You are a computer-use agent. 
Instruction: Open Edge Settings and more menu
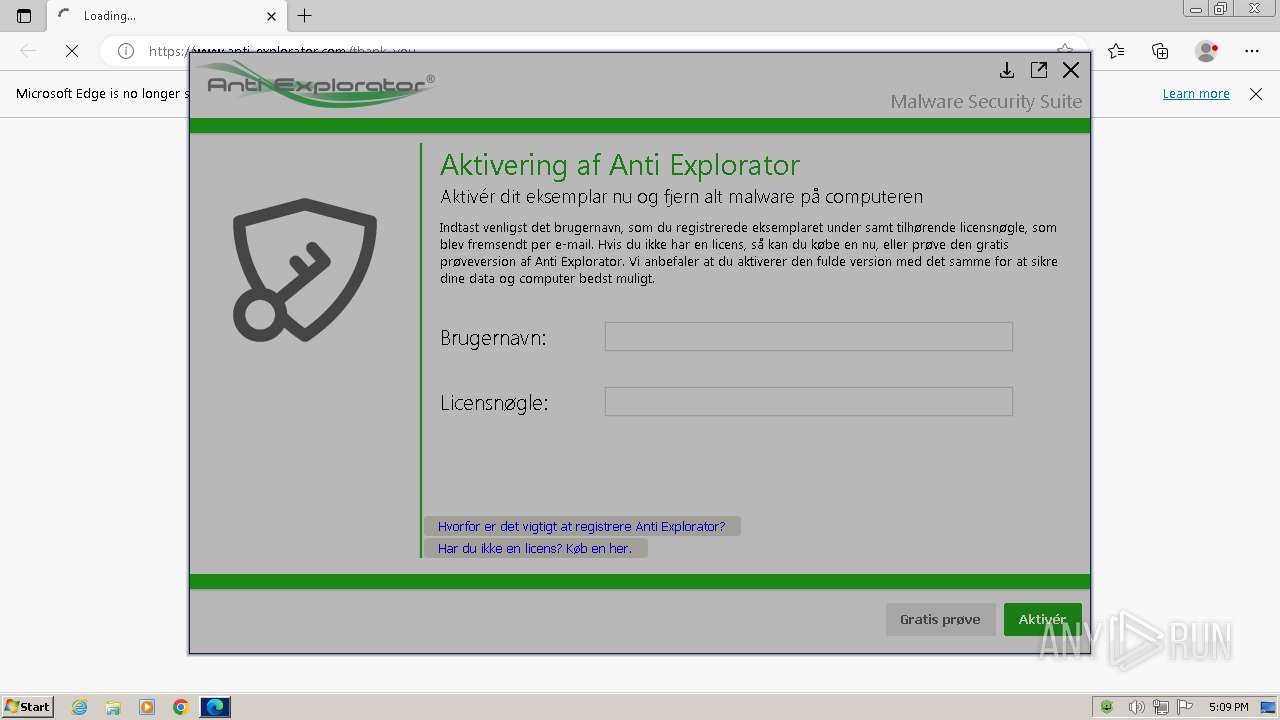click(x=1252, y=51)
